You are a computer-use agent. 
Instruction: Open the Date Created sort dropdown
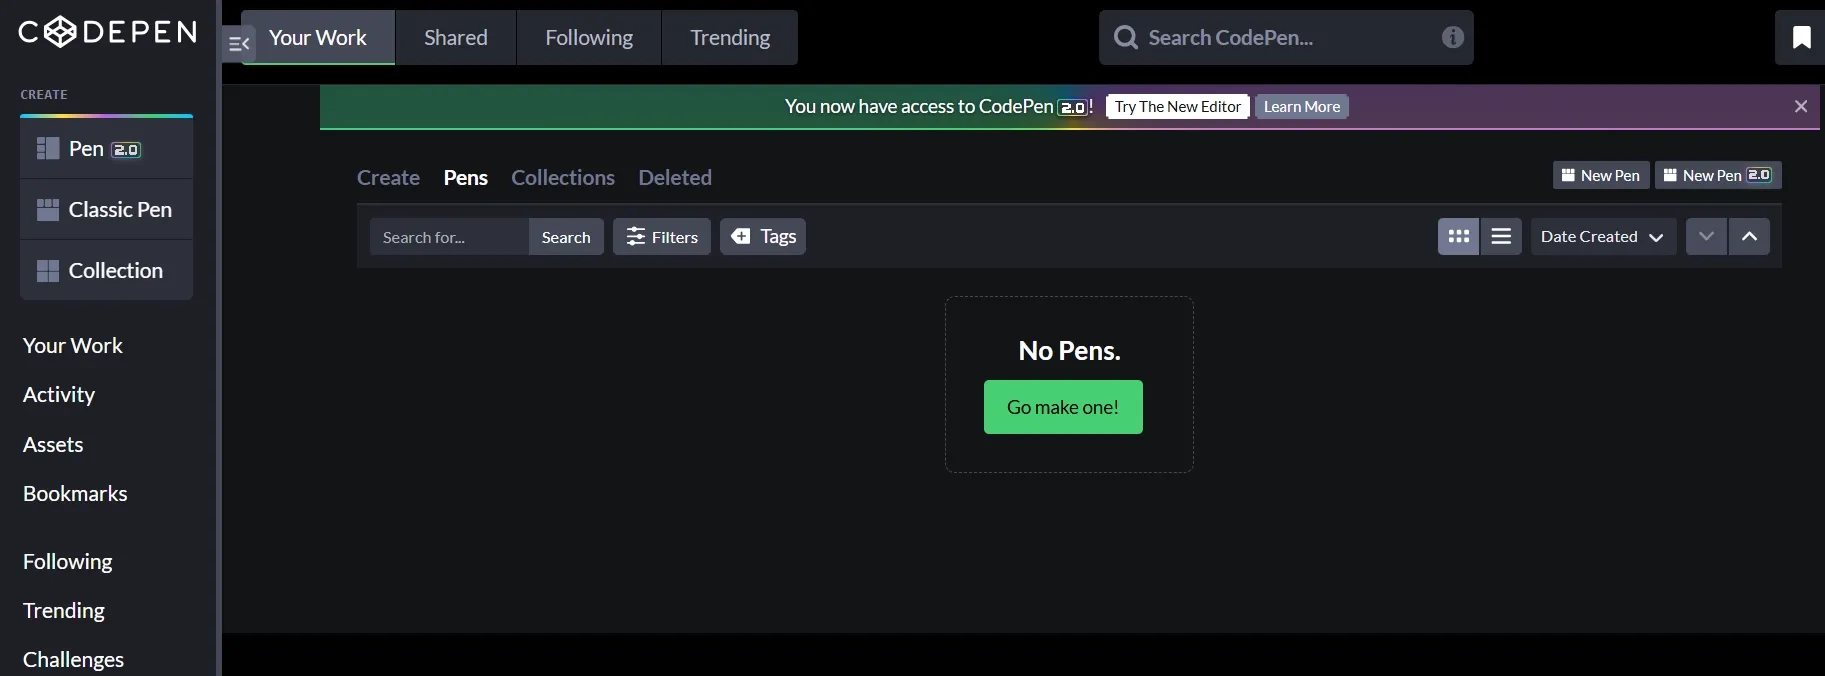coord(1603,237)
